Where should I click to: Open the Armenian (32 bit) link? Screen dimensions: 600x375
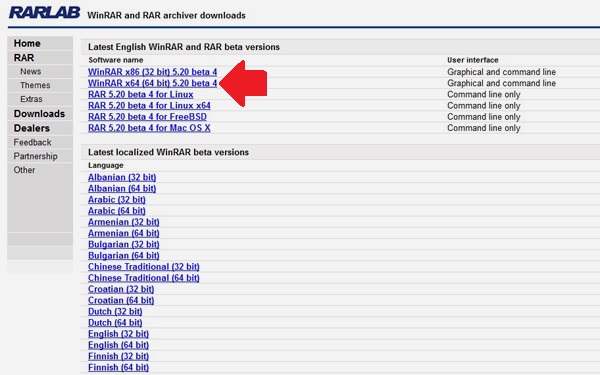click(124, 222)
